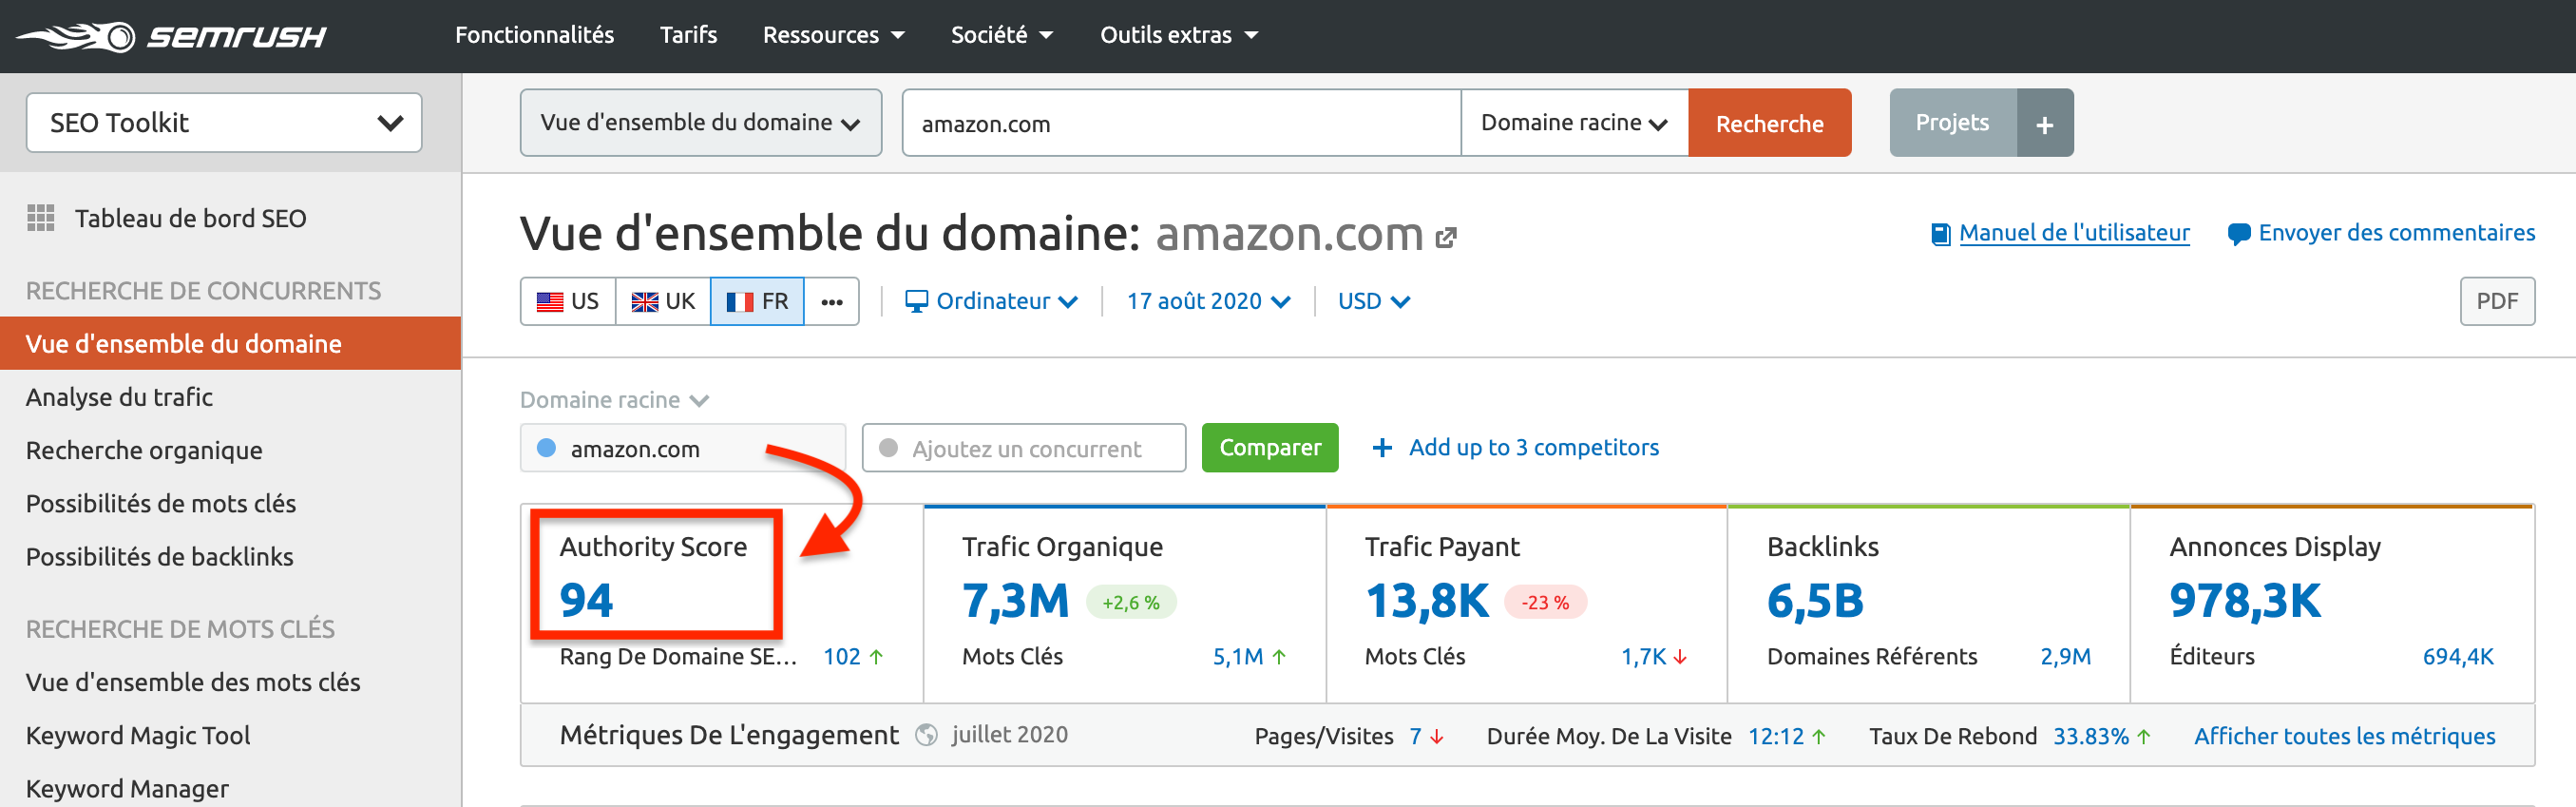Click Authority Score value 94
This screenshot has height=807, width=2576.
(586, 600)
